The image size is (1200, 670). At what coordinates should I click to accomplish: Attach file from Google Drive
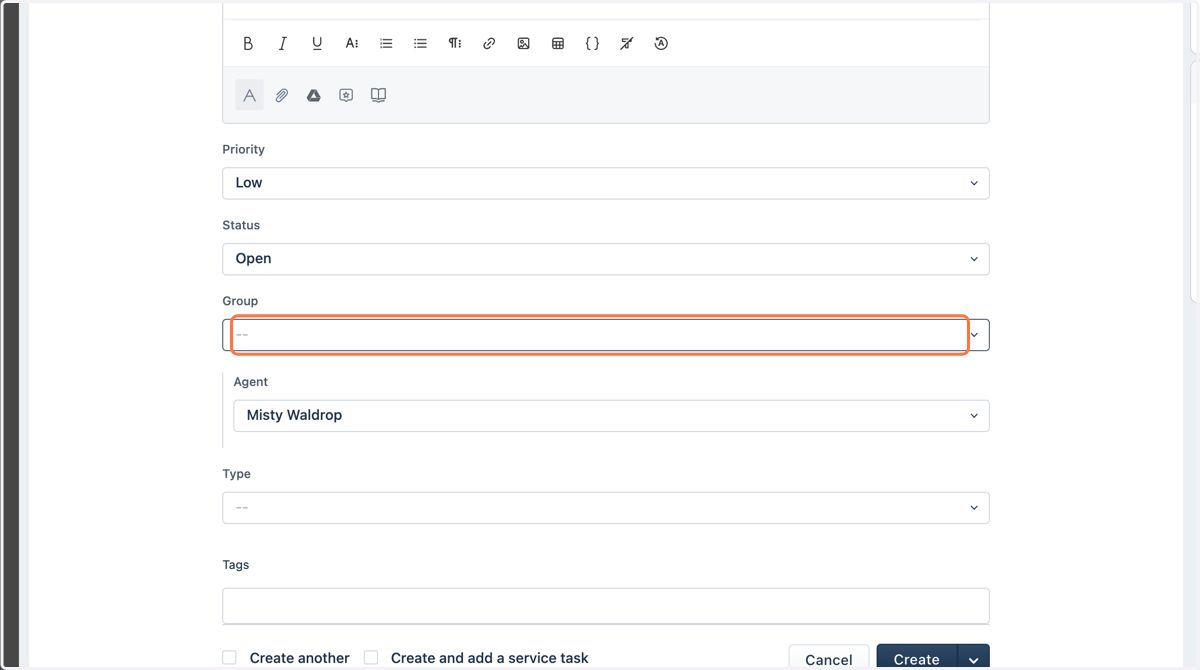tap(314, 95)
